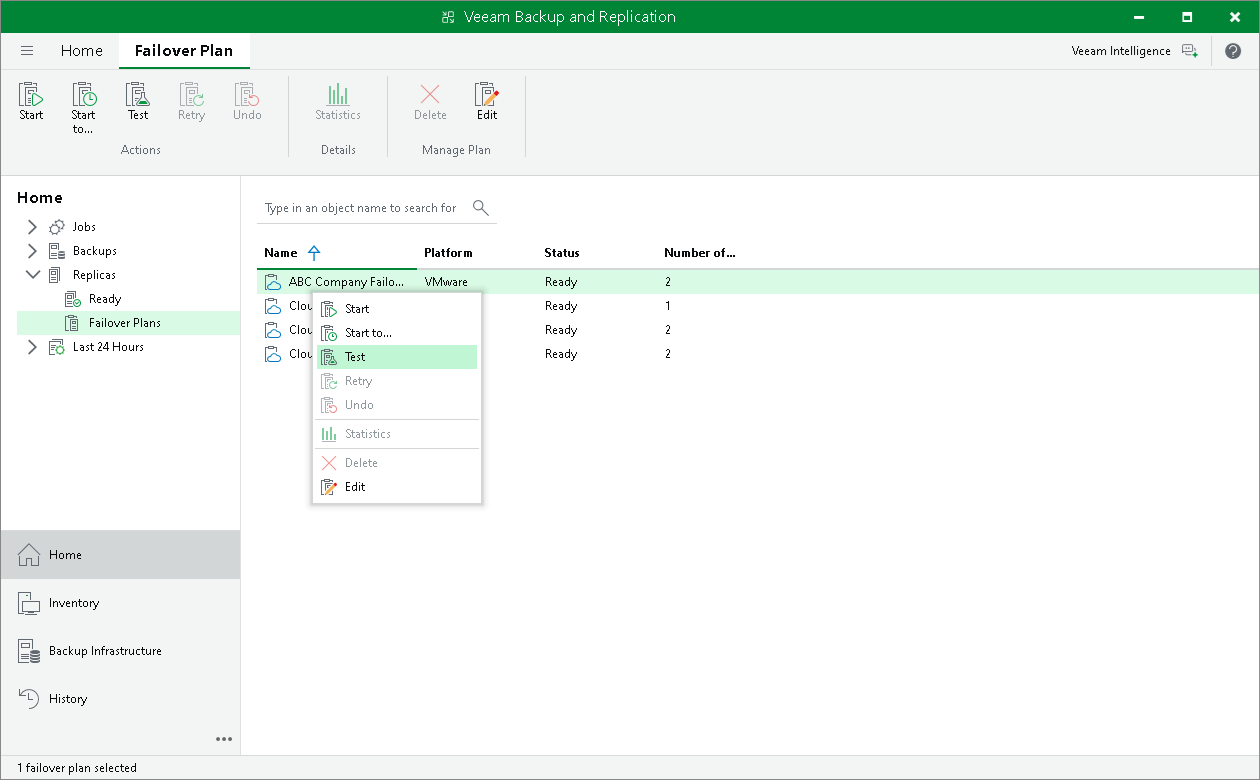1260x780 pixels.
Task: Select the Failover Plan ribbon tab
Action: pyautogui.click(x=184, y=51)
